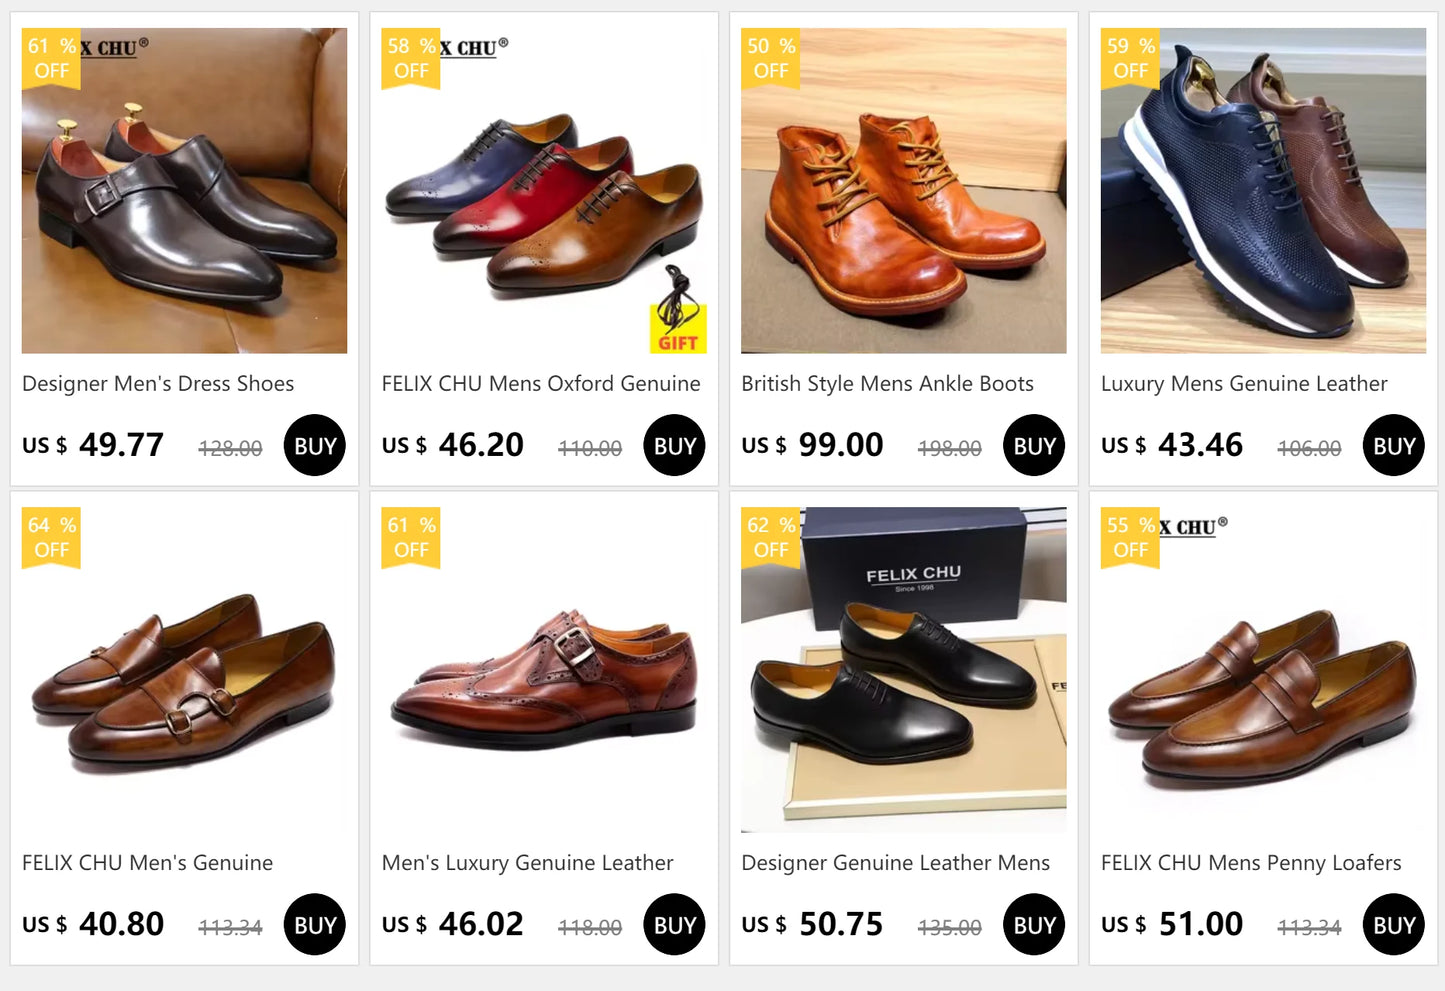Open the British Style Mens Ankle Boots listing
Image resolution: width=1445 pixels, height=991 pixels.
887,384
